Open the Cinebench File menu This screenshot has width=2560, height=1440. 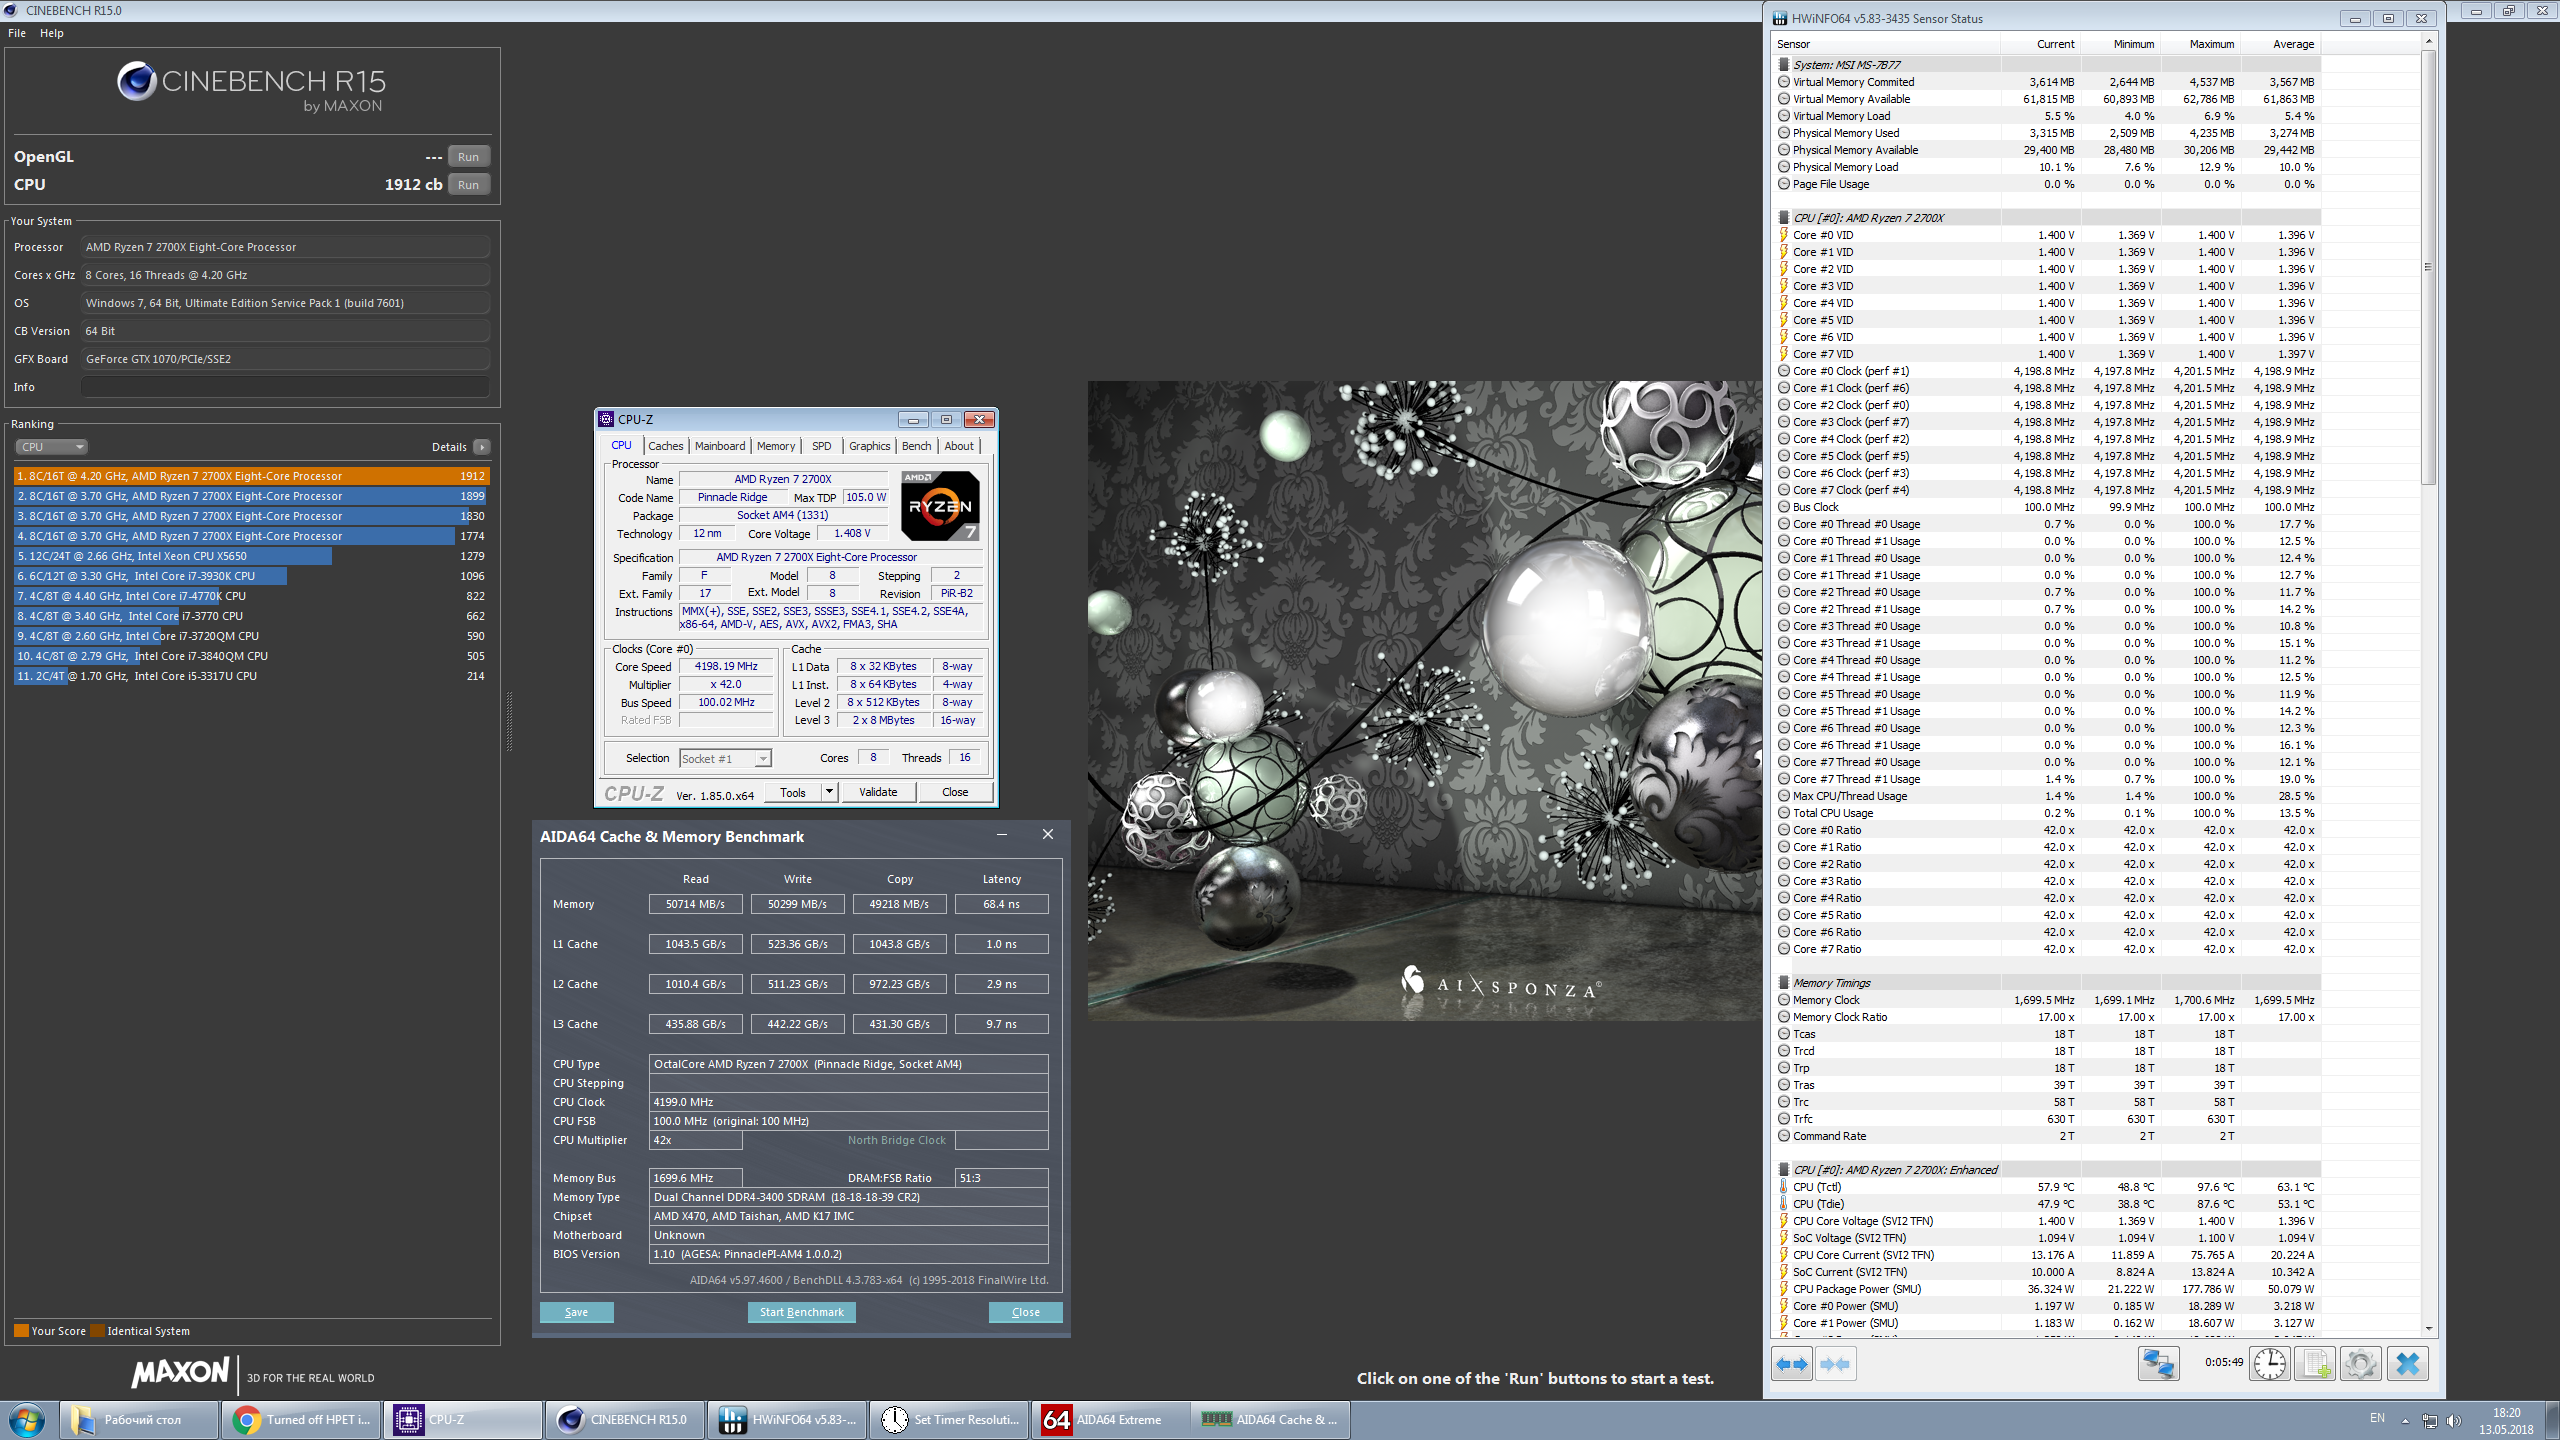click(17, 33)
